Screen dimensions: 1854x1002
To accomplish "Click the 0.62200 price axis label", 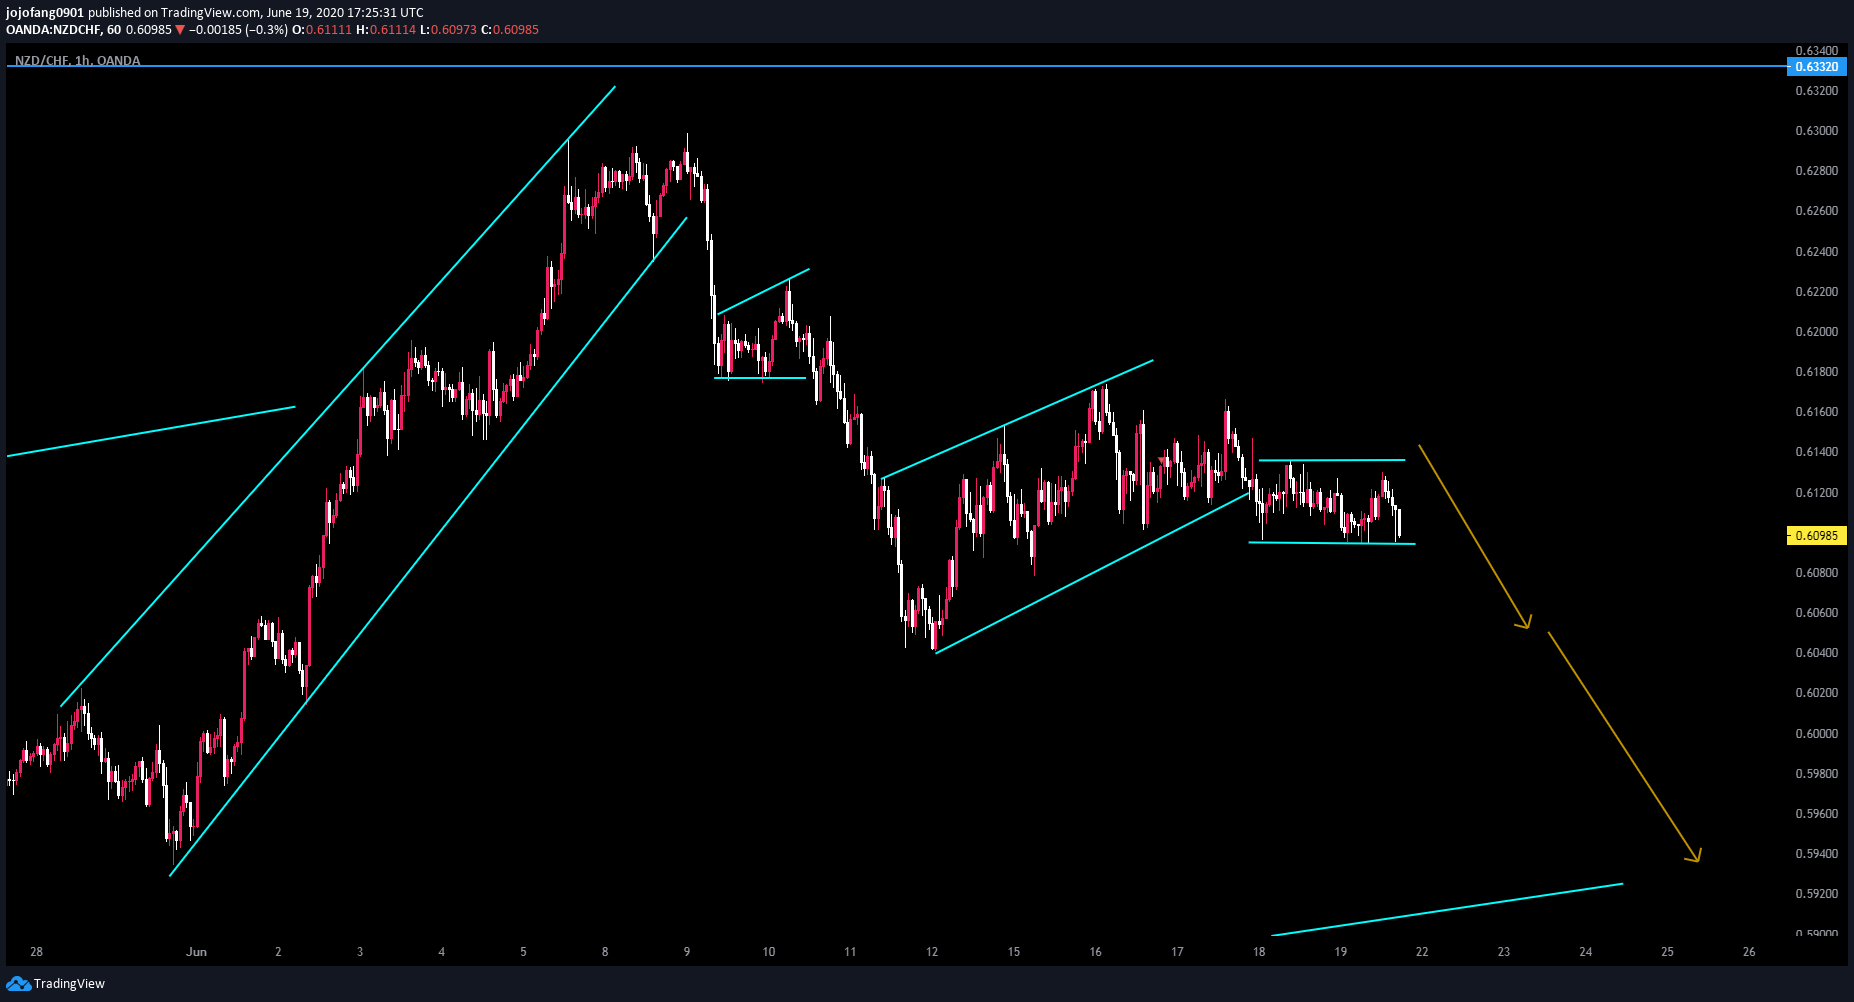I will (1816, 292).
